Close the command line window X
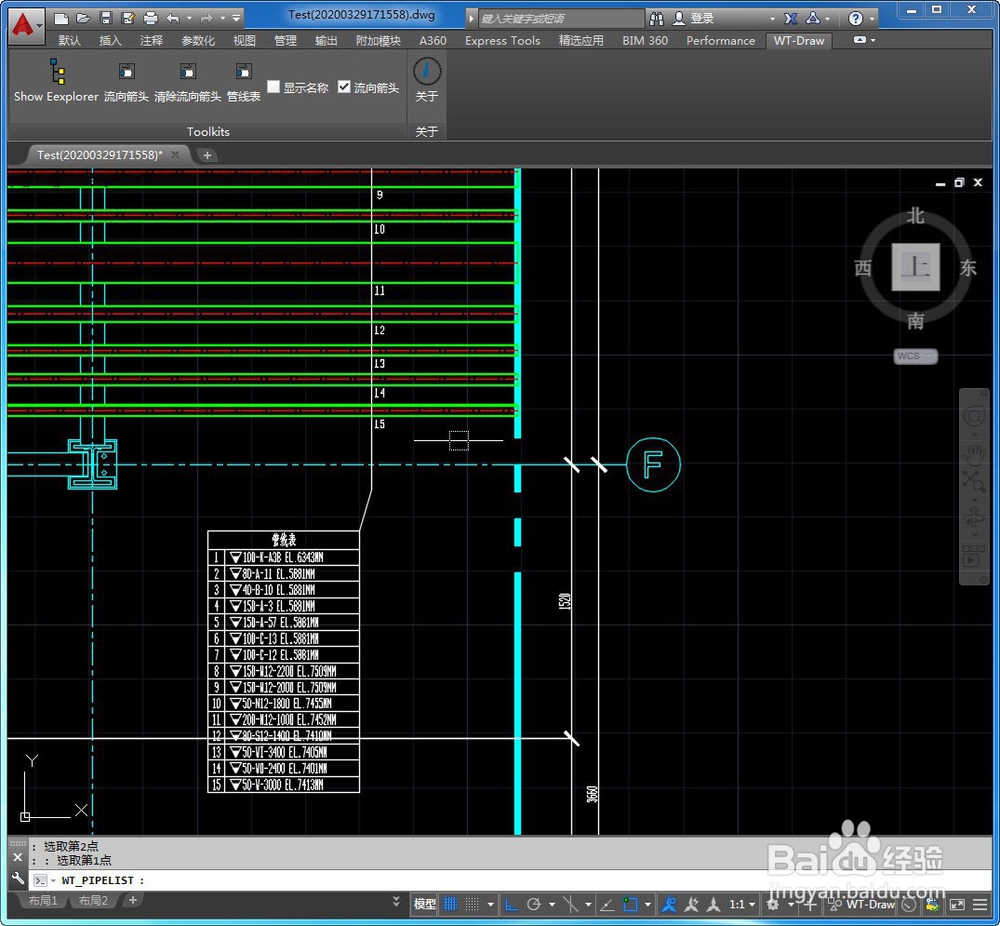Viewport: 1000px width, 926px height. [x=18, y=857]
